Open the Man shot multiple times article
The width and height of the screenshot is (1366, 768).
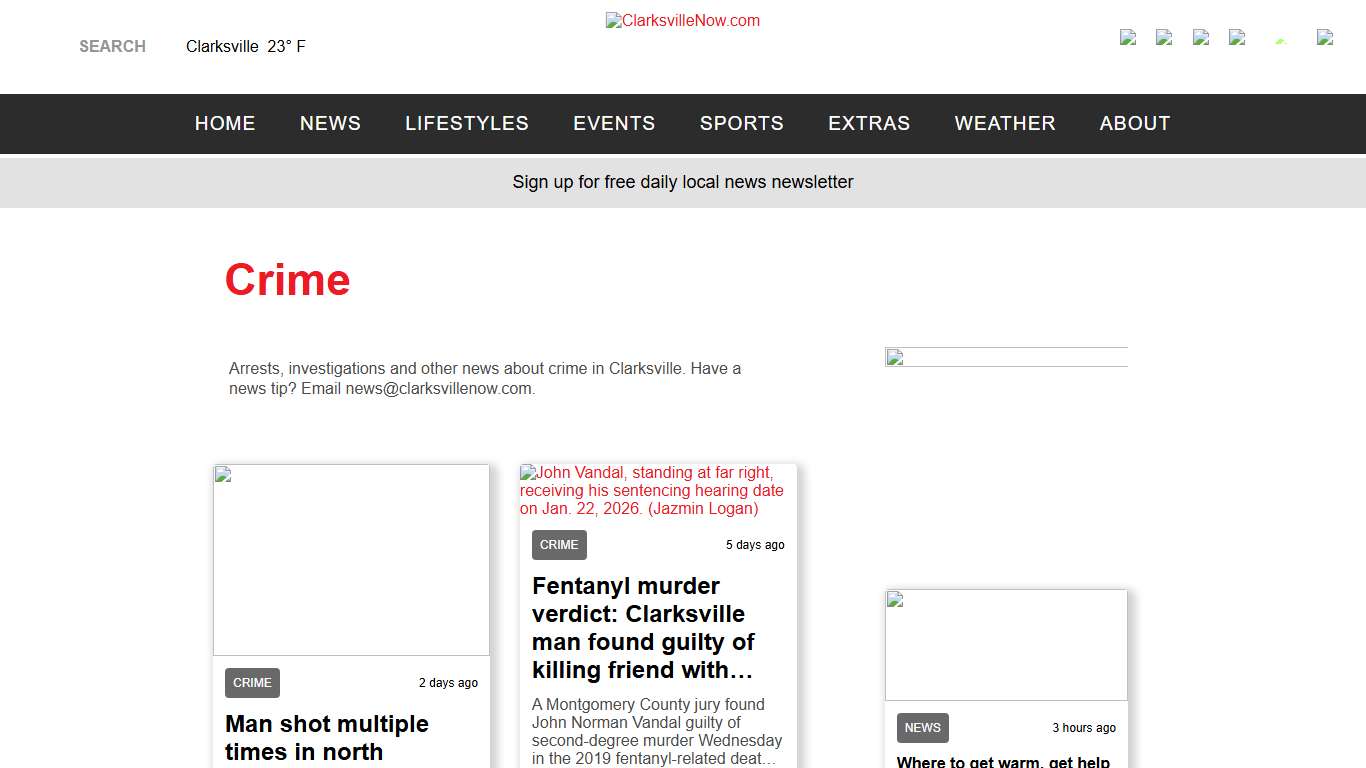(327, 737)
